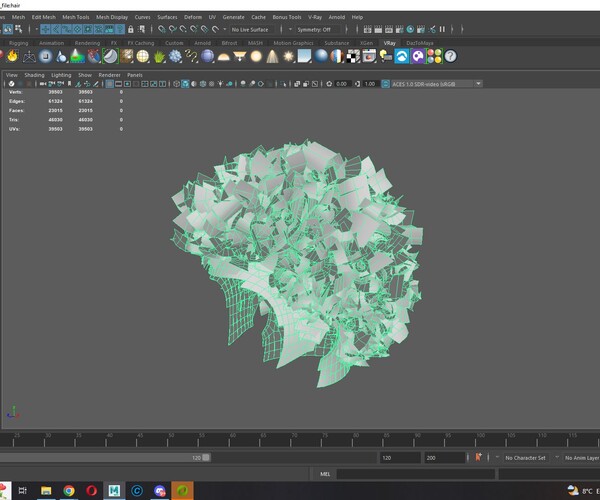Click the V-Ray checkerboard shelf icon
This screenshot has height=500, width=600.
[353, 56]
